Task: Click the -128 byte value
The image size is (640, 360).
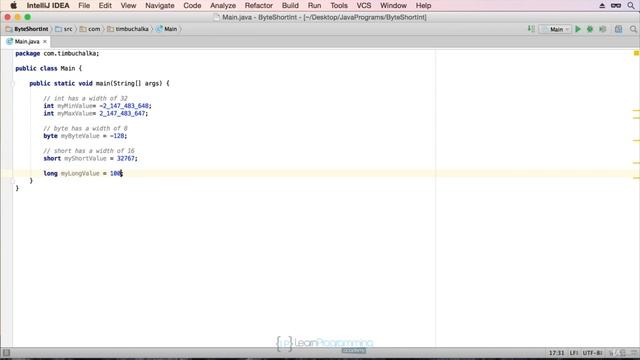Action: coord(117,136)
